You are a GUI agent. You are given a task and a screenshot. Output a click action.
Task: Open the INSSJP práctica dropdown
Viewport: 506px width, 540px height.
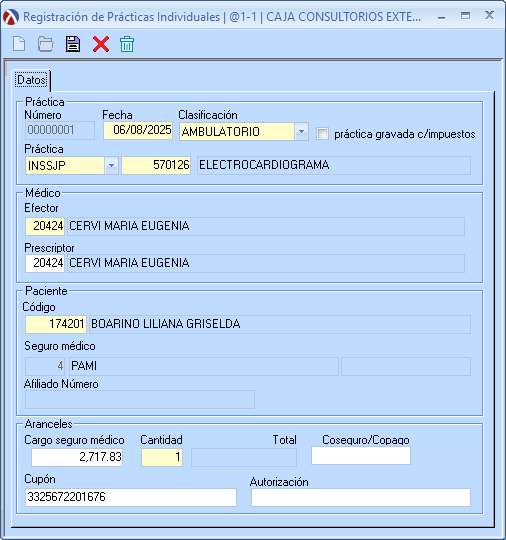(x=111, y=166)
